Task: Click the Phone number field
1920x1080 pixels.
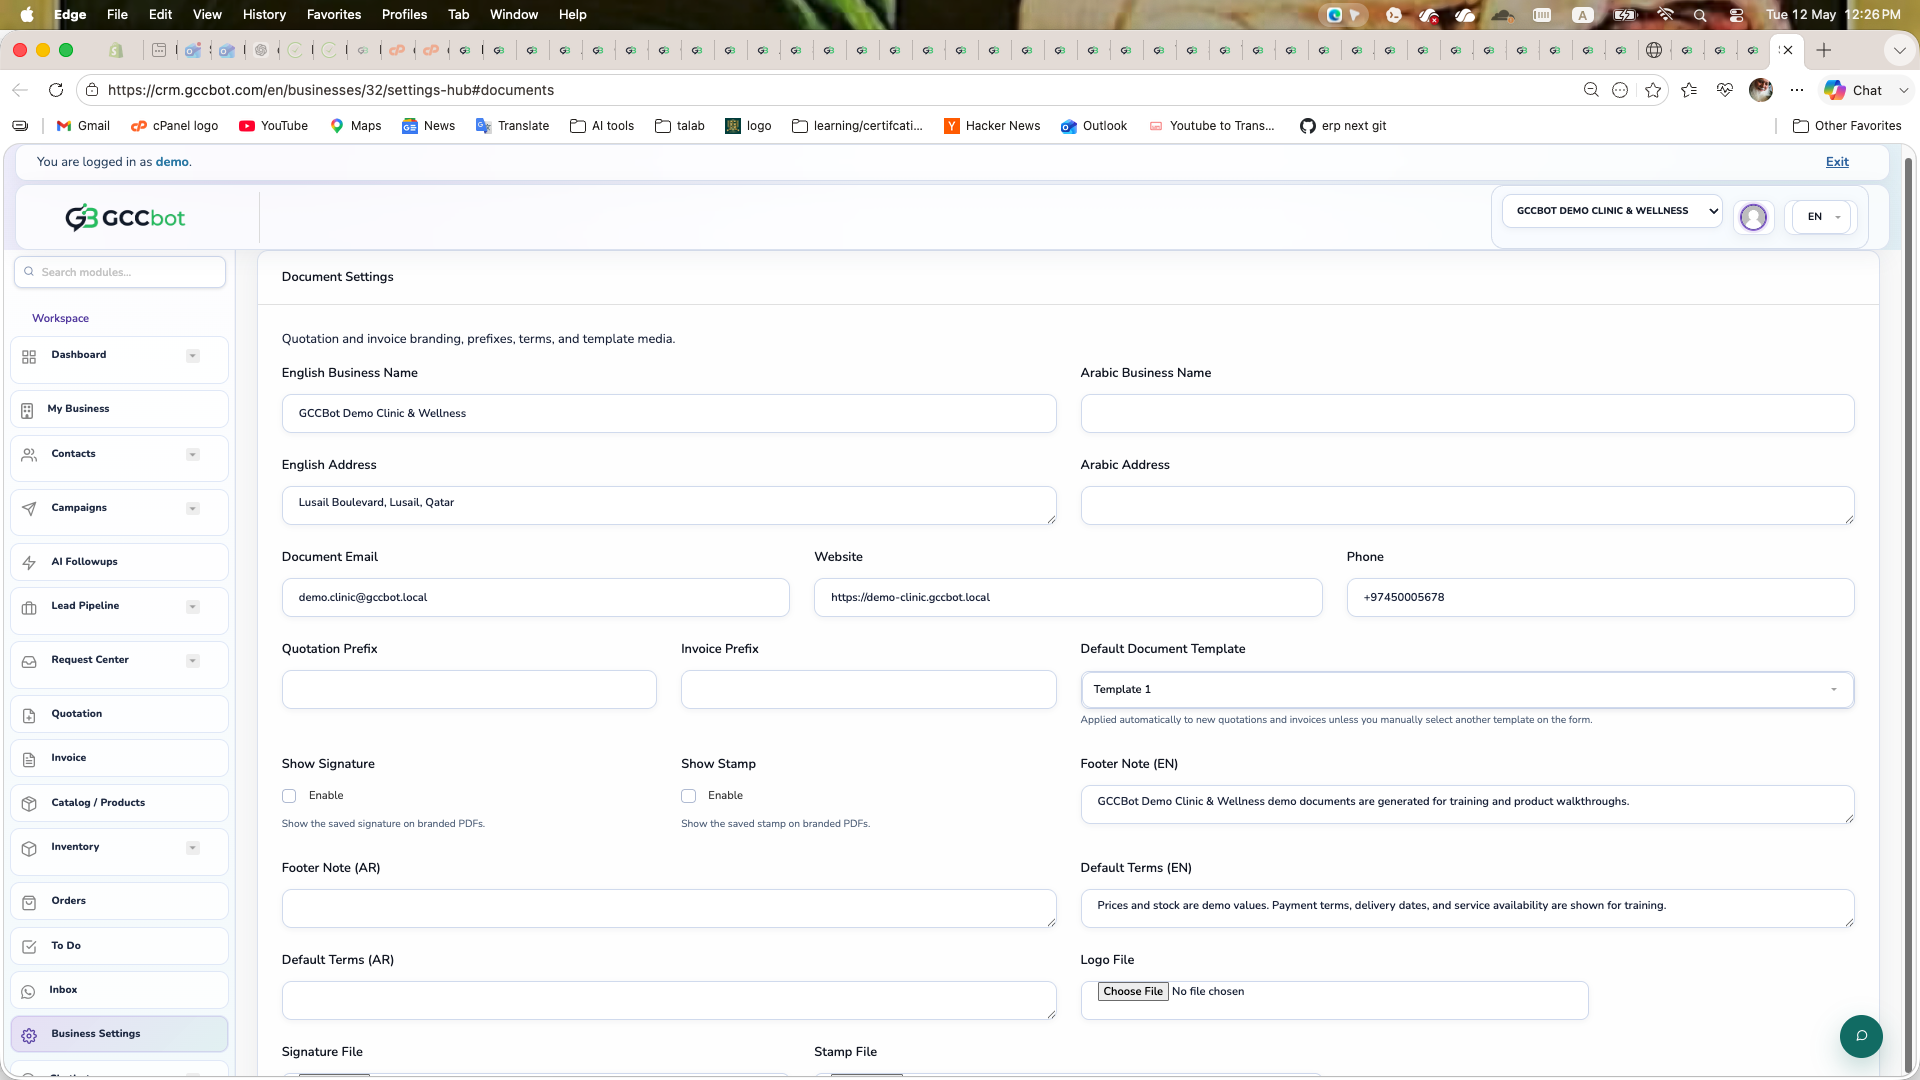Action: pyautogui.click(x=1600, y=598)
